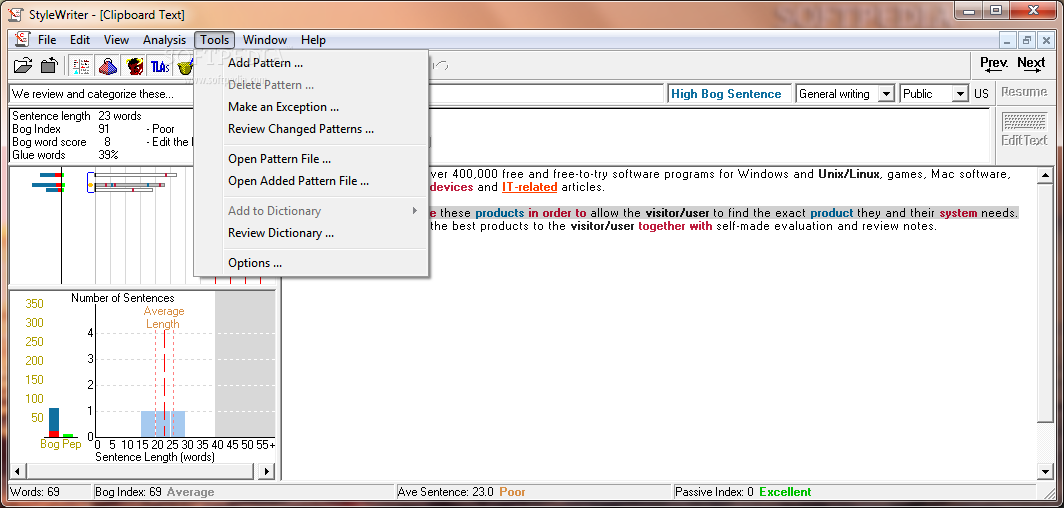Click Ave Sentence: 23.0 Poor status entry

tap(462, 492)
